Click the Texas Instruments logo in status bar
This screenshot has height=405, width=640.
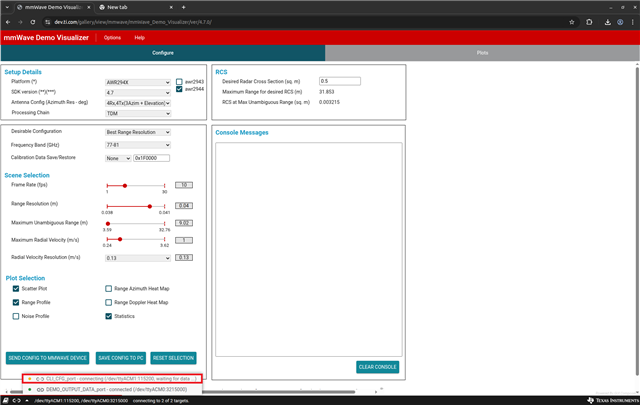point(613,400)
